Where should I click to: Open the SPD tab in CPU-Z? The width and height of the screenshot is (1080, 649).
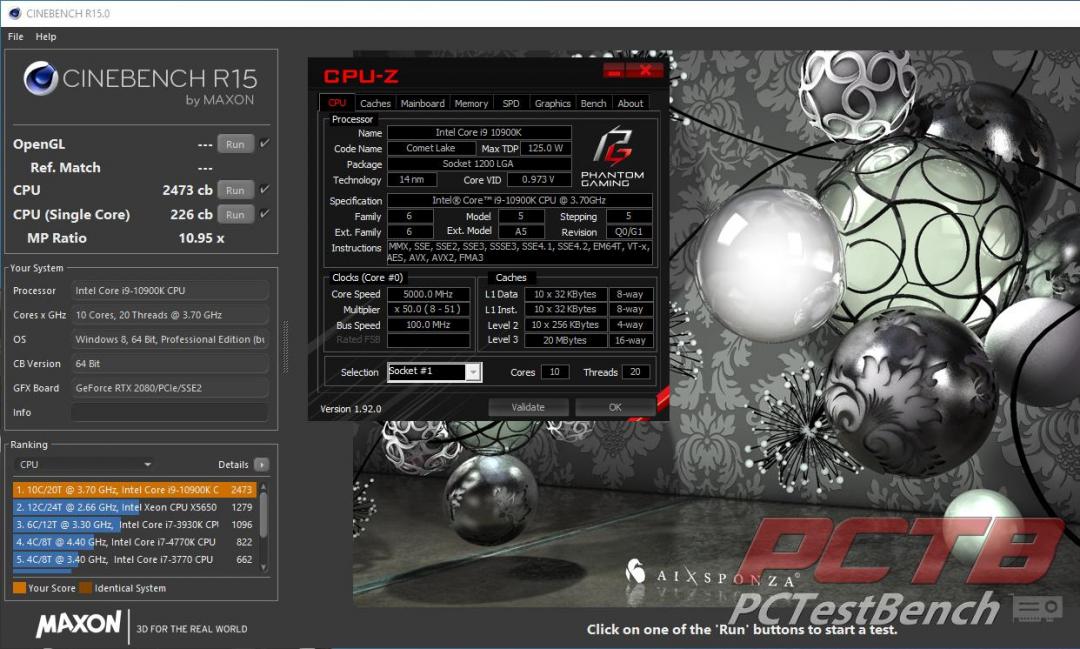[511, 103]
